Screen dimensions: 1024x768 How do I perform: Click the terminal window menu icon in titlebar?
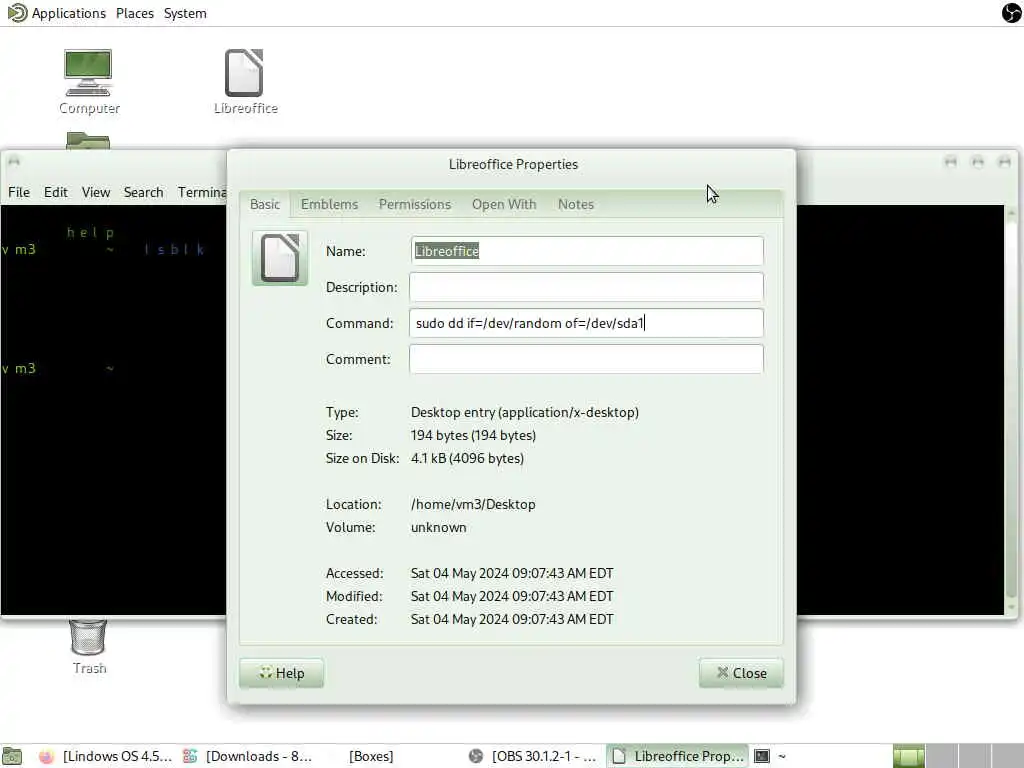14,161
